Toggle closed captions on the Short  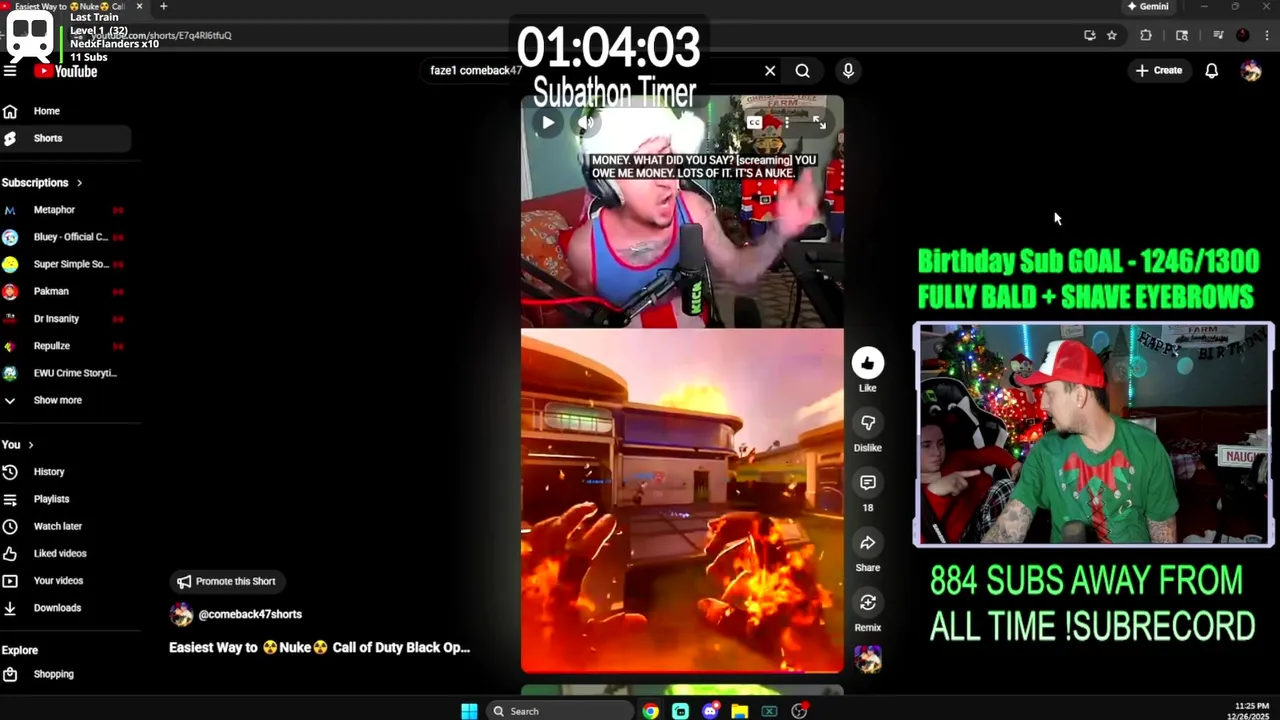755,122
